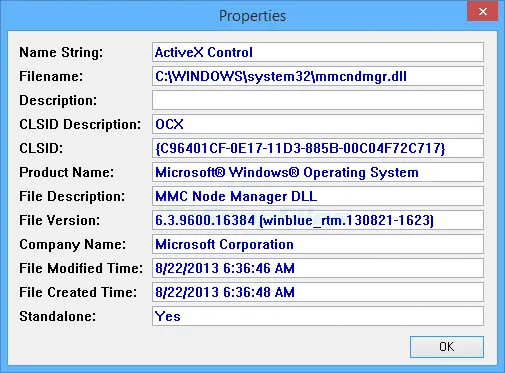The image size is (505, 373).
Task: Click File Created Time field 6:36:48 AM
Action: [x=318, y=292]
